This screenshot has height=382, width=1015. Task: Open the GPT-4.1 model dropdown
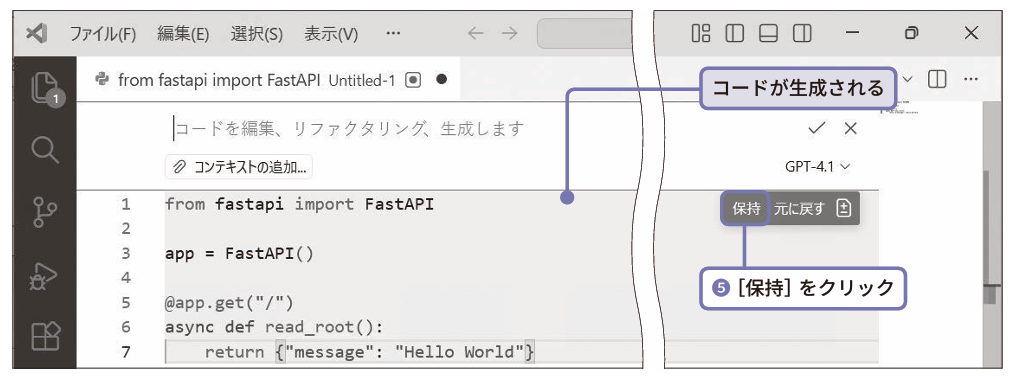(x=818, y=166)
